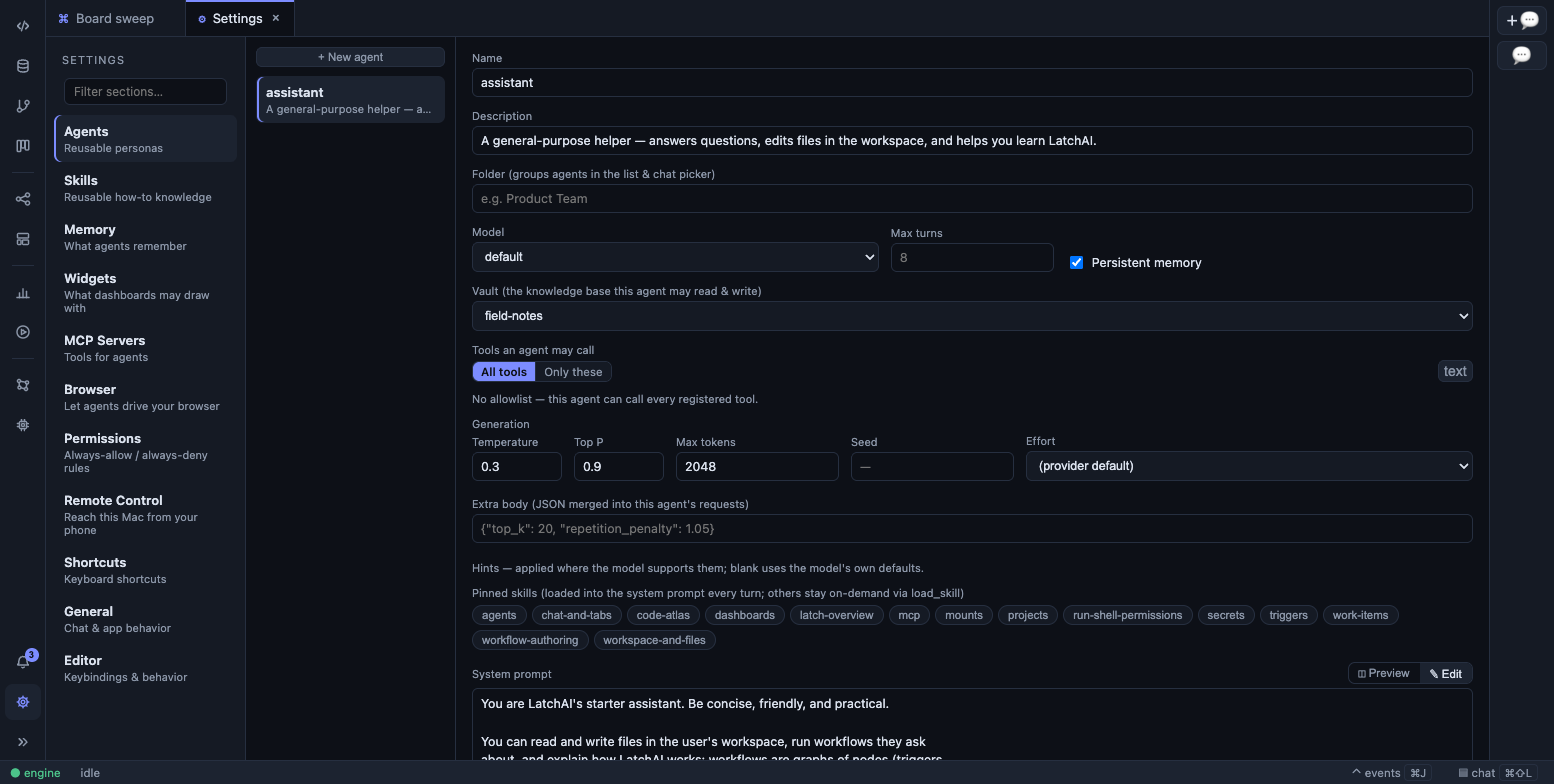Click the Folder input field
Viewport: 1554px width, 784px height.
click(x=972, y=198)
